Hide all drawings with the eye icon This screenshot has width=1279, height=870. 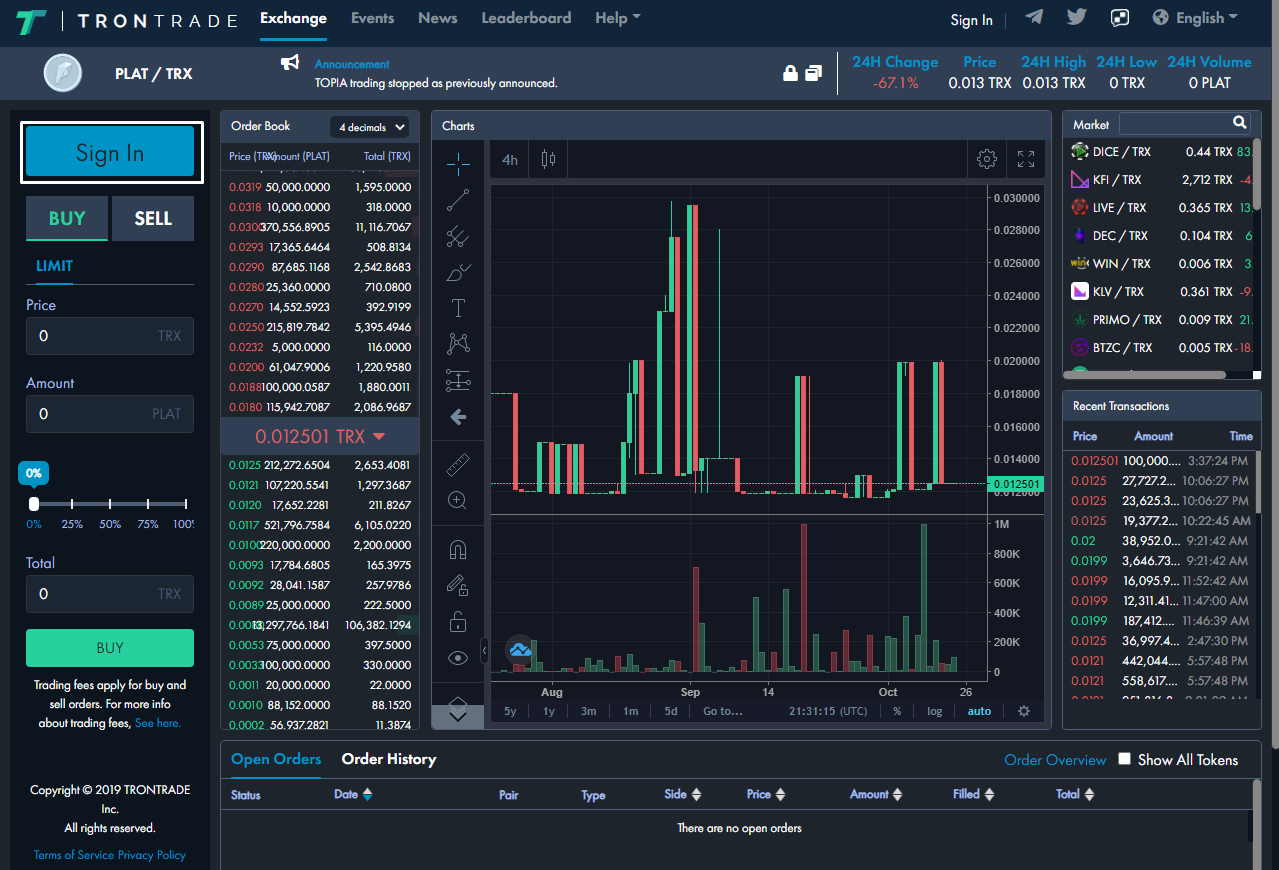point(458,658)
